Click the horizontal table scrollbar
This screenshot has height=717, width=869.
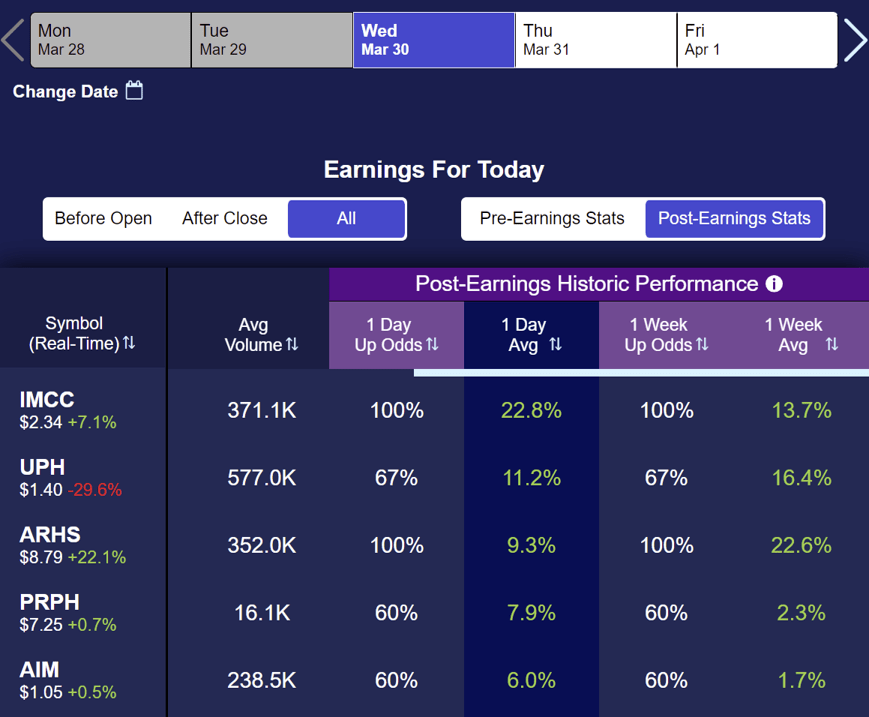(x=641, y=373)
